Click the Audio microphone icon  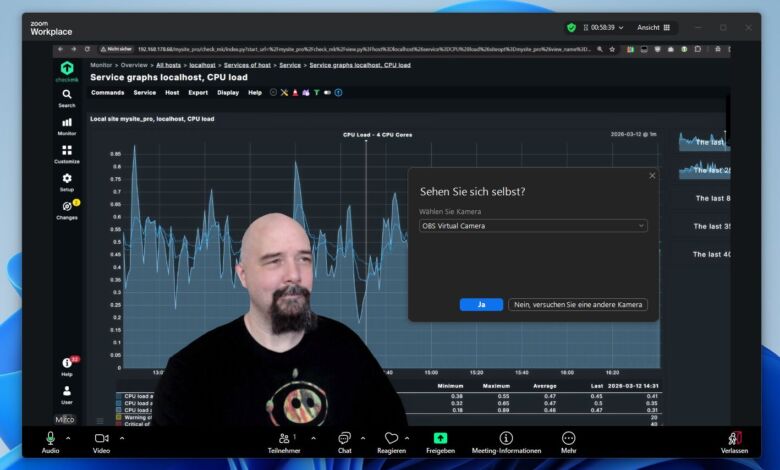(x=50, y=438)
